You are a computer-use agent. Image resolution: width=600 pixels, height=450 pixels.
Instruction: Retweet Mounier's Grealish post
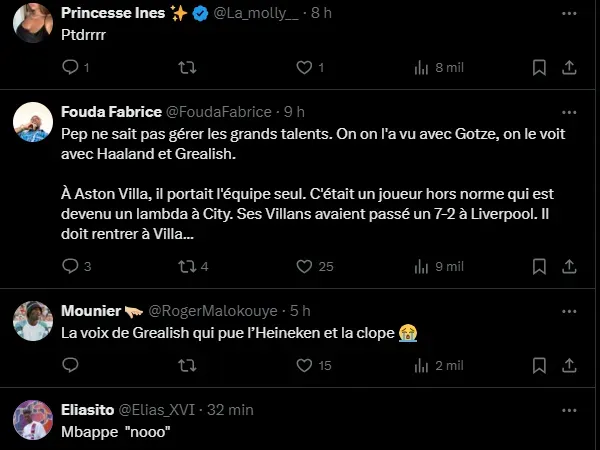click(186, 366)
